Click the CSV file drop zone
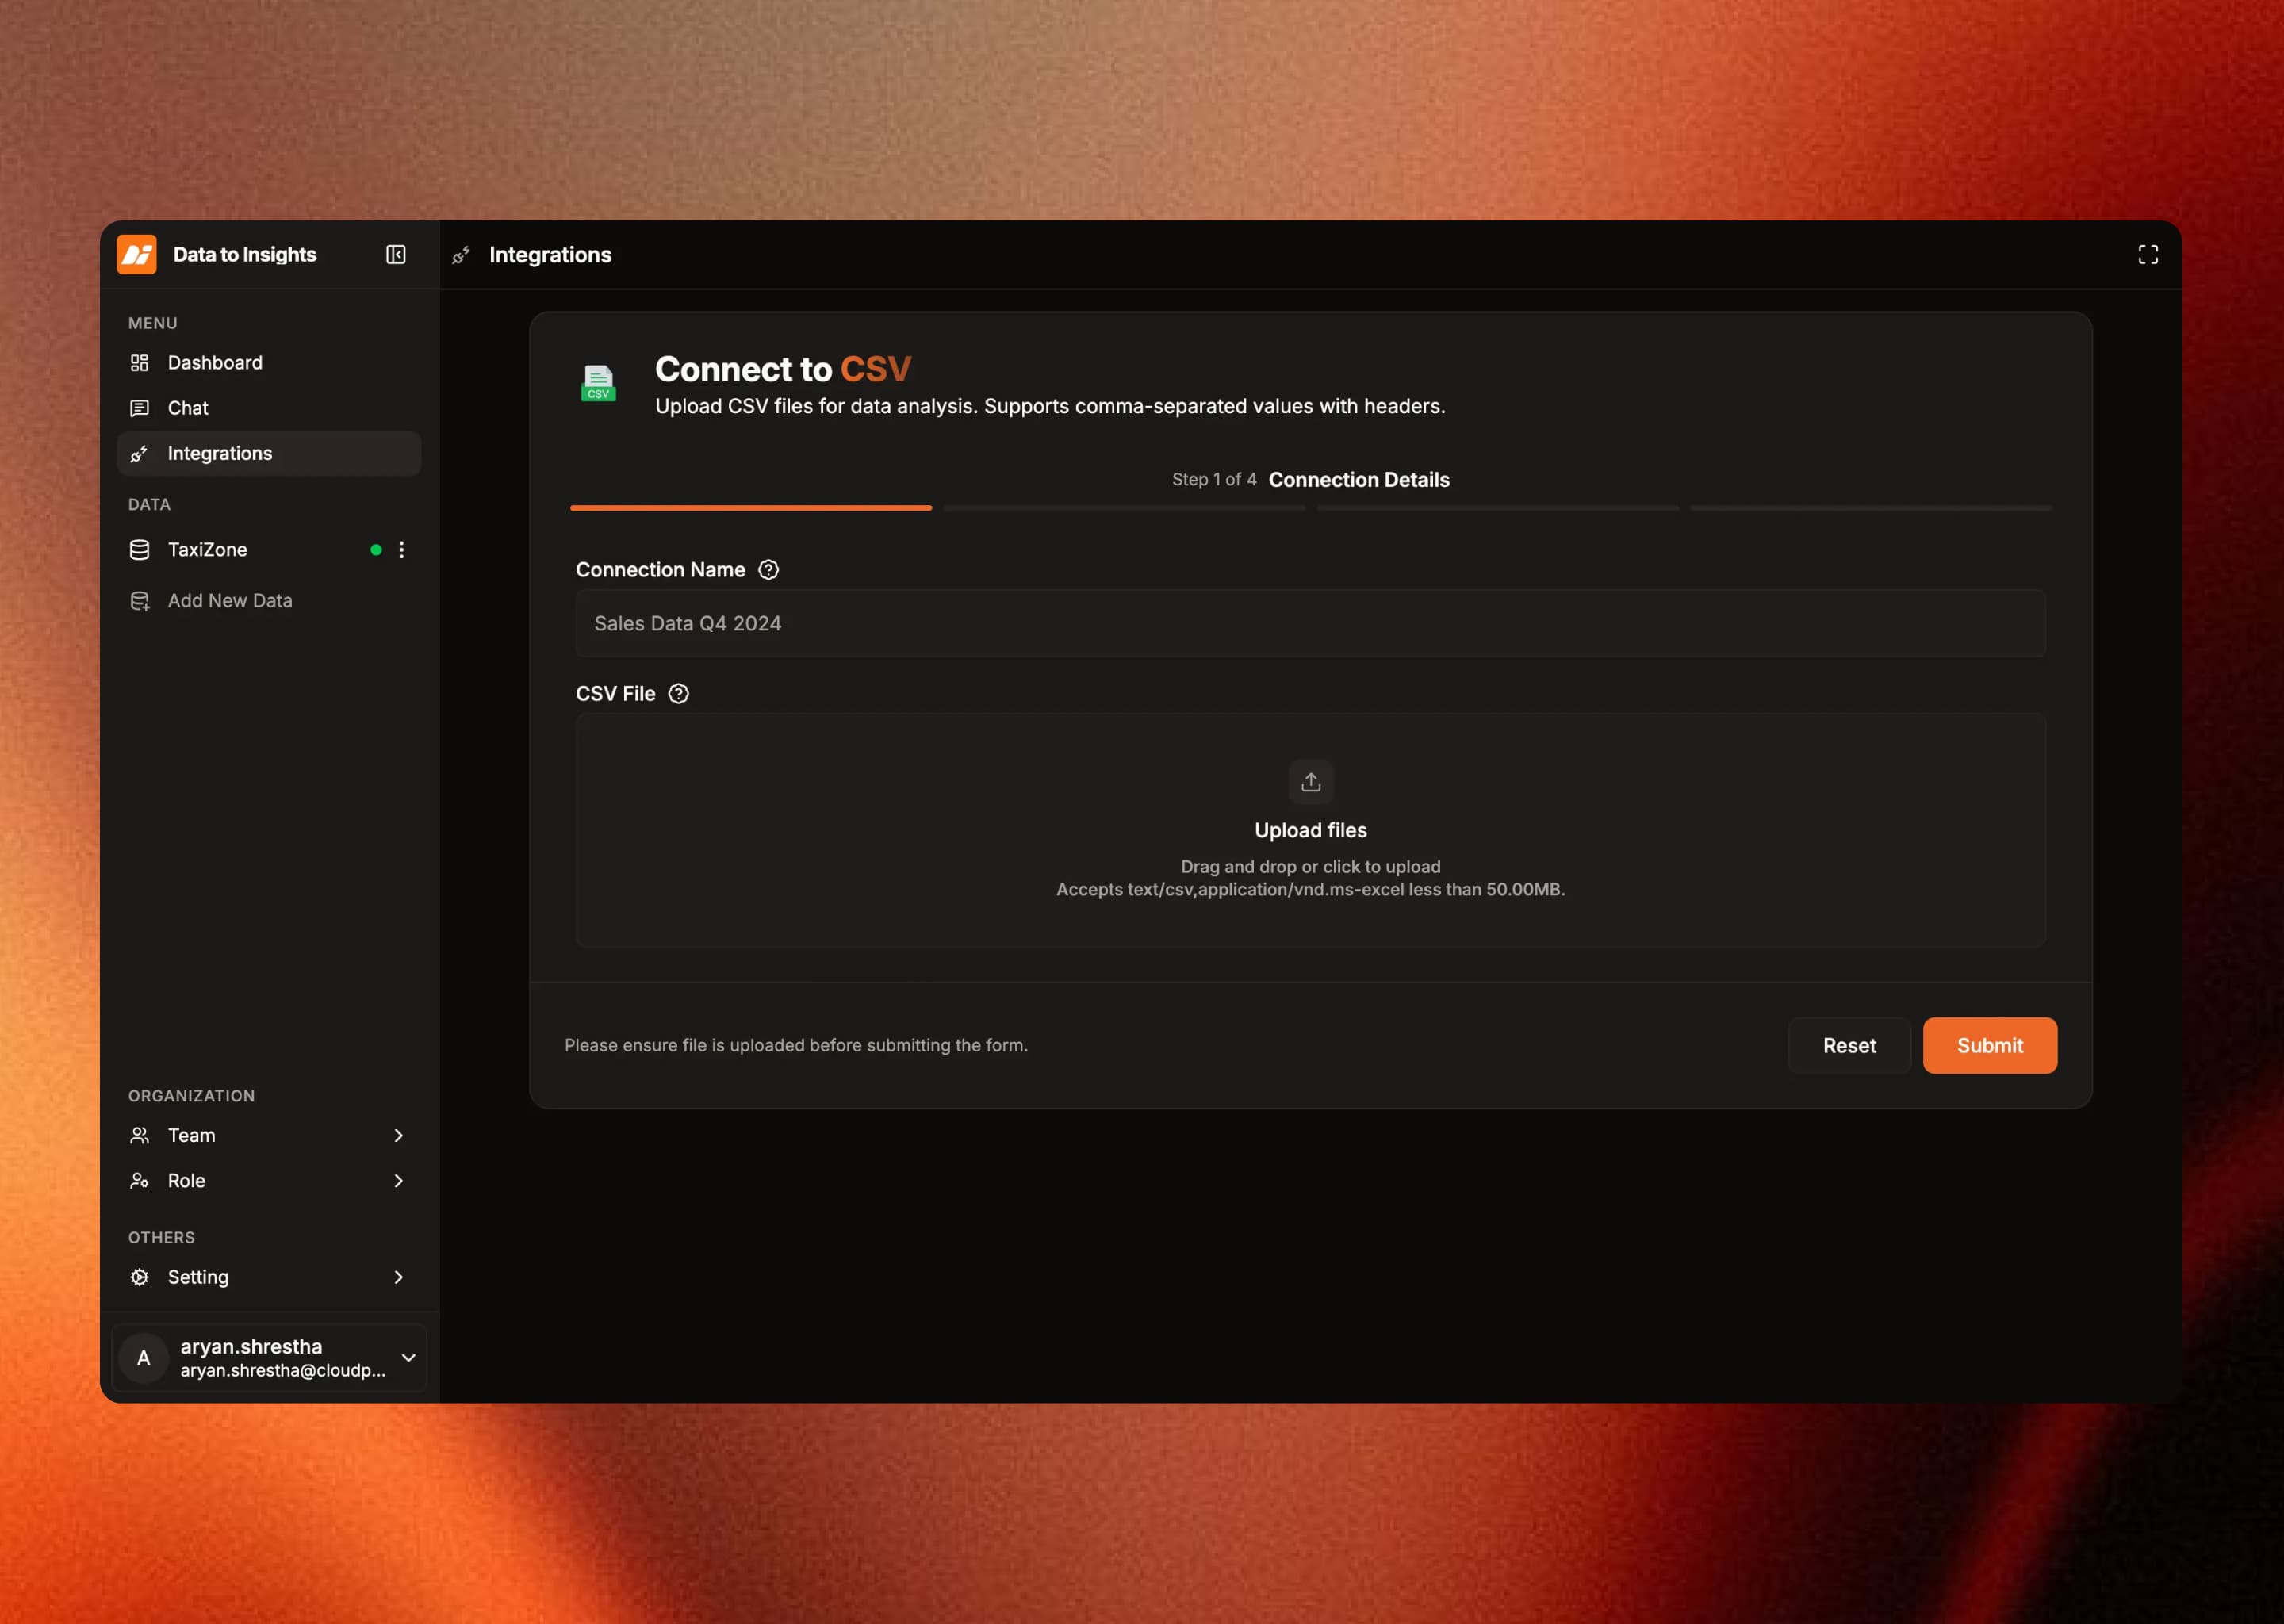 1310,830
